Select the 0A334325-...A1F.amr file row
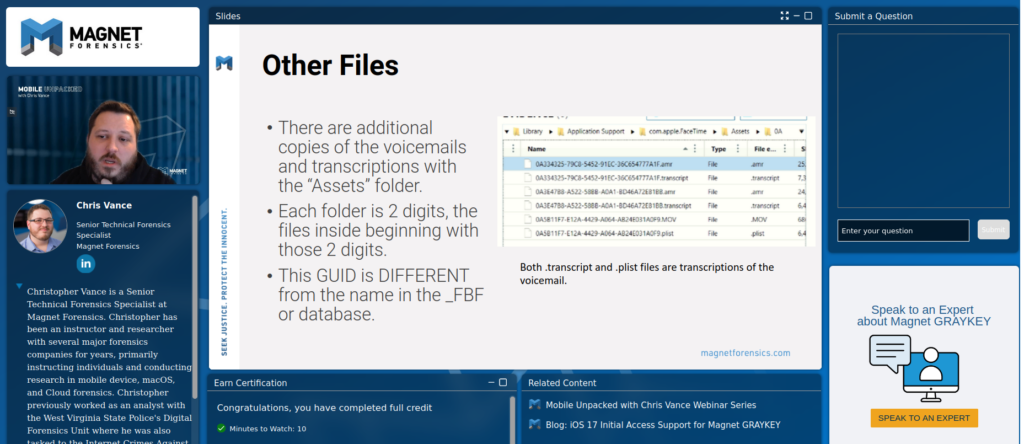The image size is (1024, 444). (x=654, y=164)
